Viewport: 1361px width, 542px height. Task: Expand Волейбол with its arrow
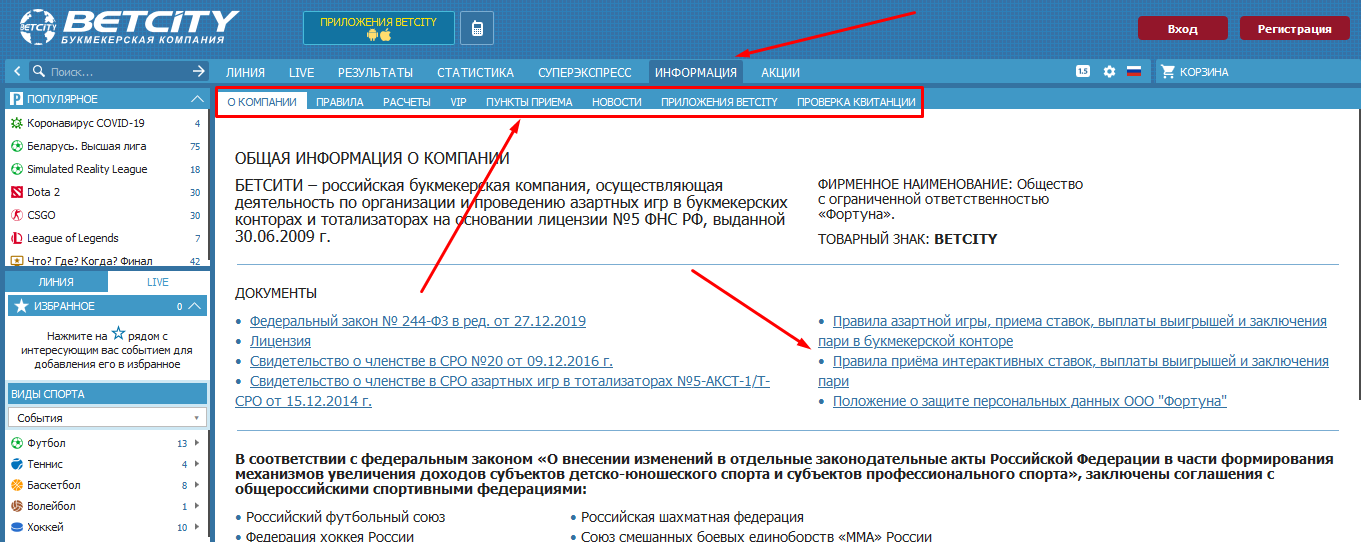(x=197, y=506)
